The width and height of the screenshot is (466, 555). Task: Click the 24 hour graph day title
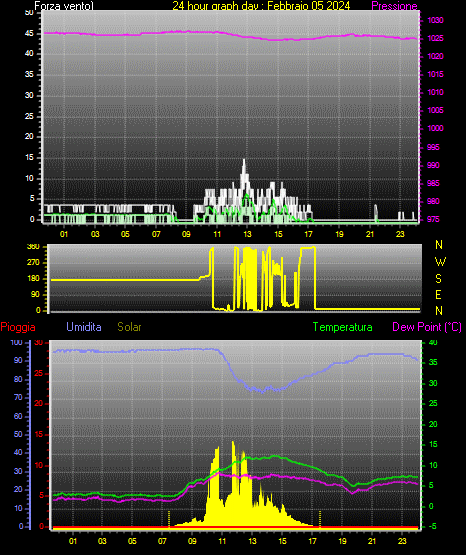(x=261, y=6)
